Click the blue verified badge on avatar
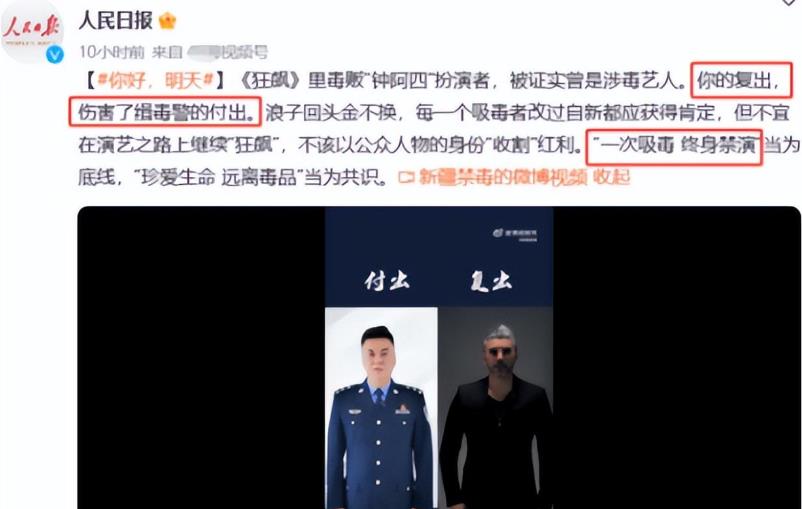 55,54
